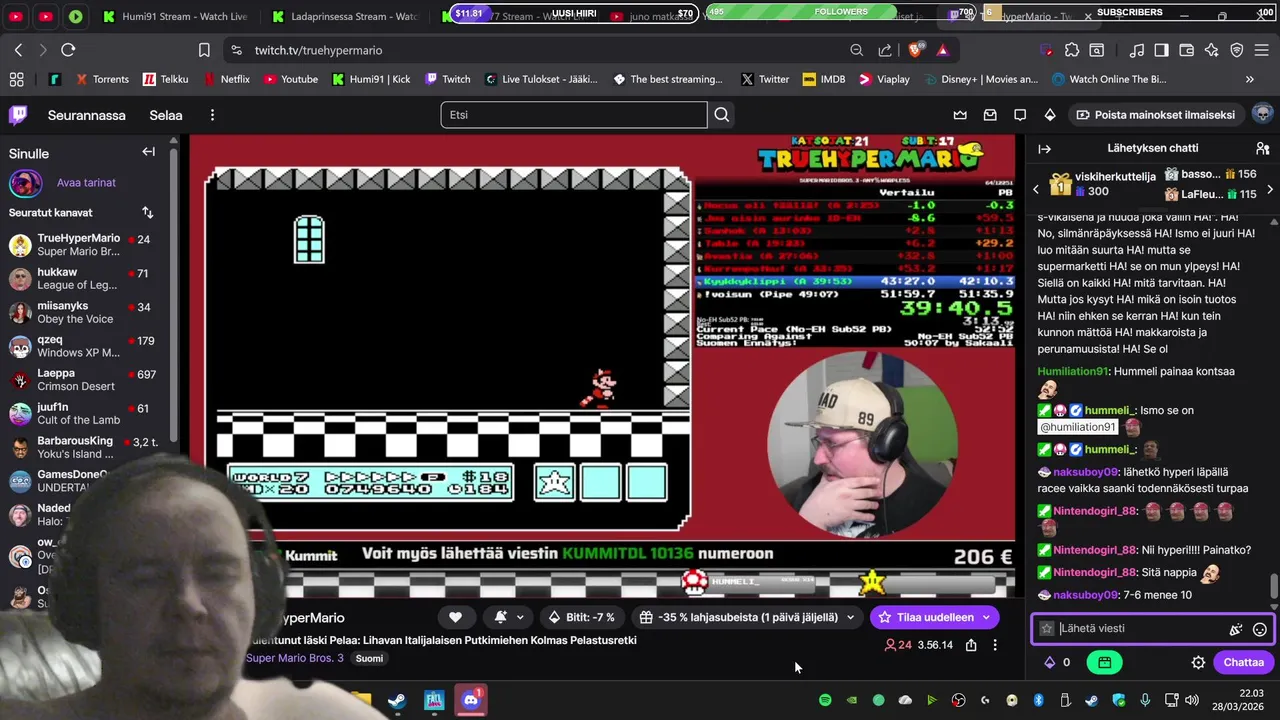Open hukkaw channel in sidebar
The height and width of the screenshot is (720, 1280).
click(x=86, y=279)
